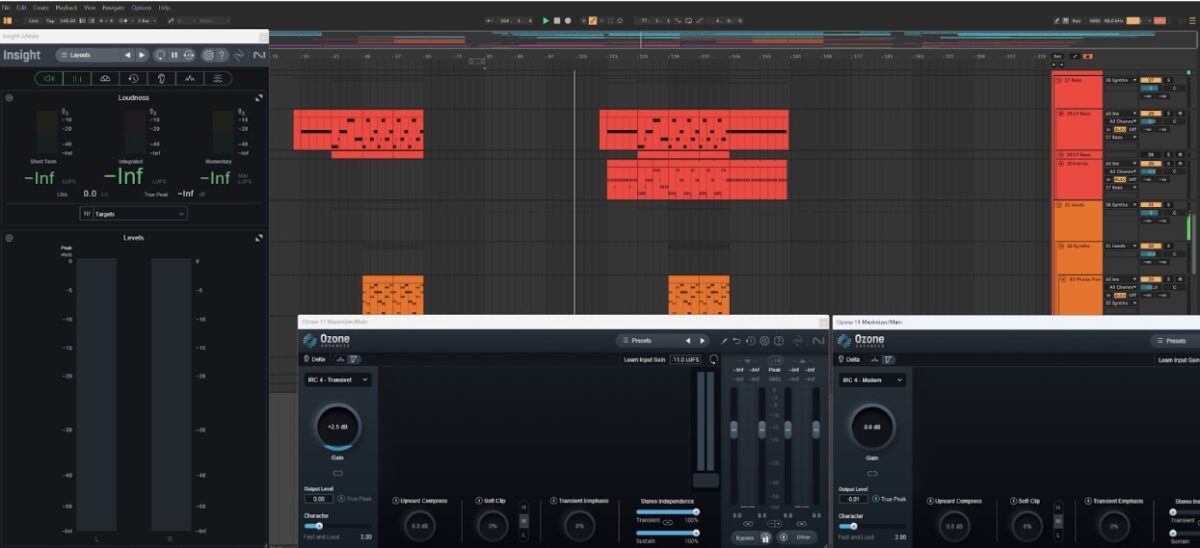Toggle Delta in the first Ozone Maximizer
This screenshot has width=1200, height=548.
[314, 358]
